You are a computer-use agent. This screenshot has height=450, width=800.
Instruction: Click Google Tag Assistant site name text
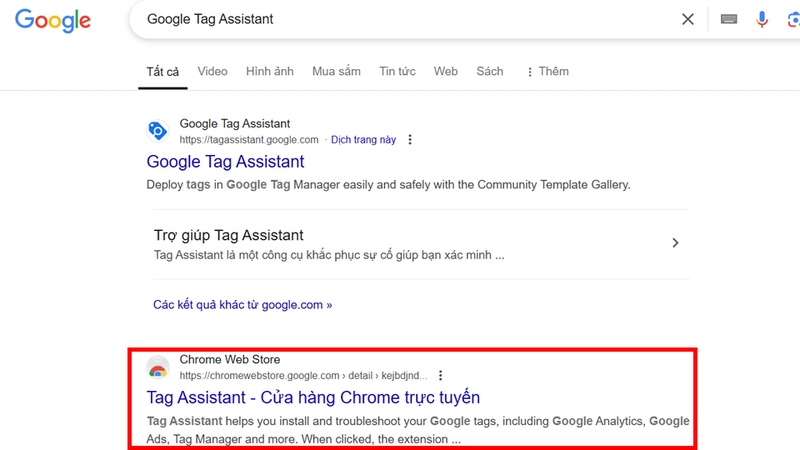point(235,124)
